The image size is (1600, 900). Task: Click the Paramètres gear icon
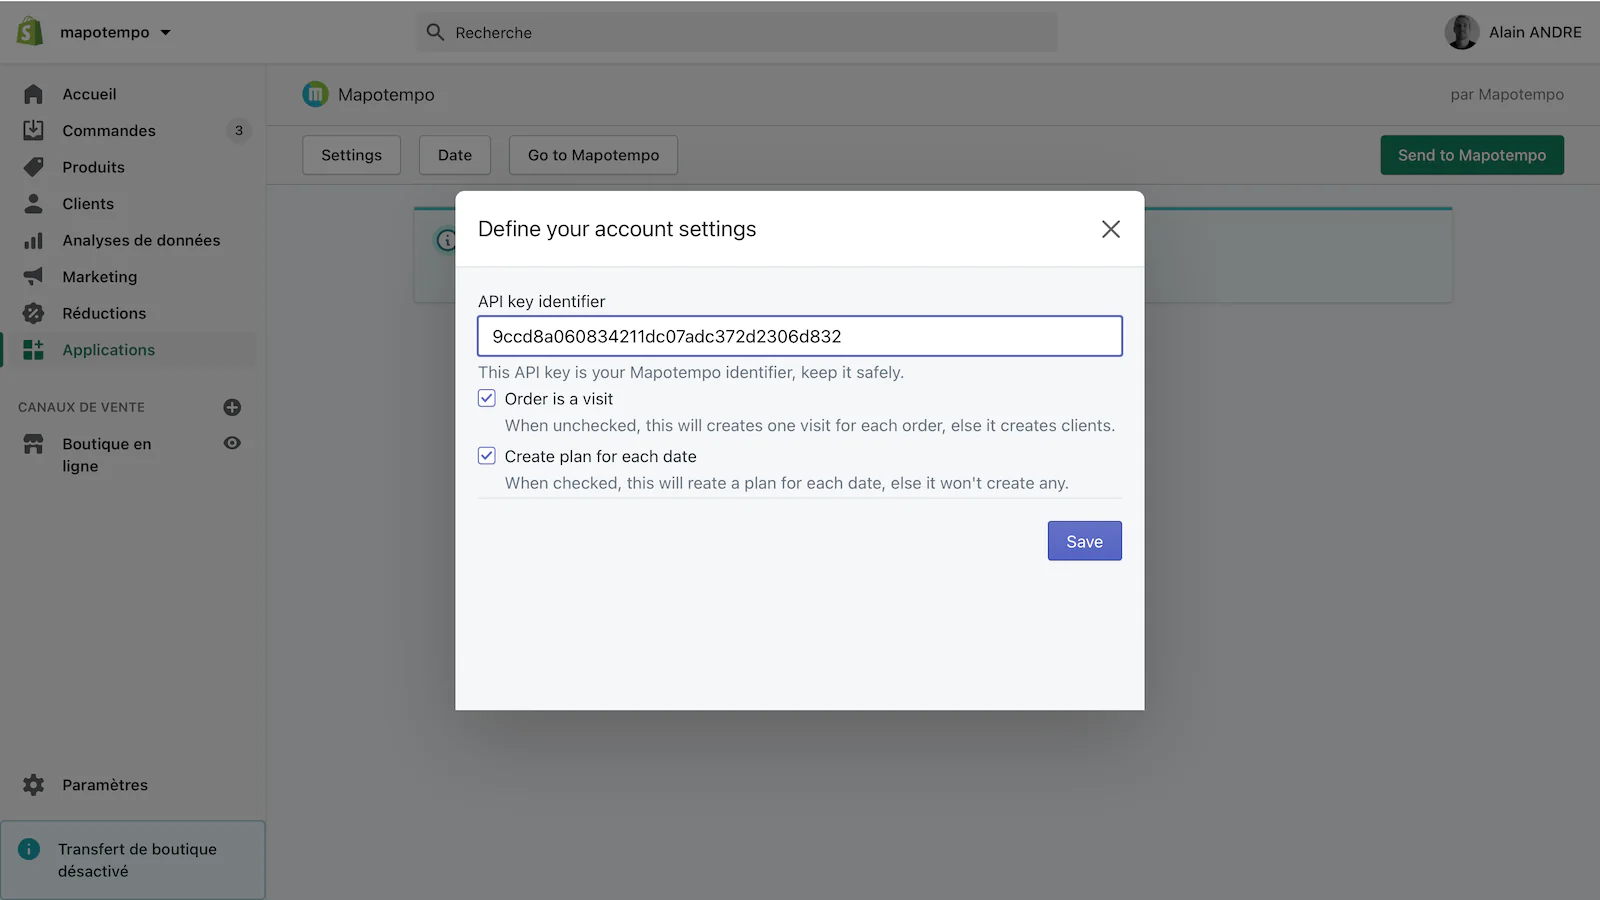point(33,785)
